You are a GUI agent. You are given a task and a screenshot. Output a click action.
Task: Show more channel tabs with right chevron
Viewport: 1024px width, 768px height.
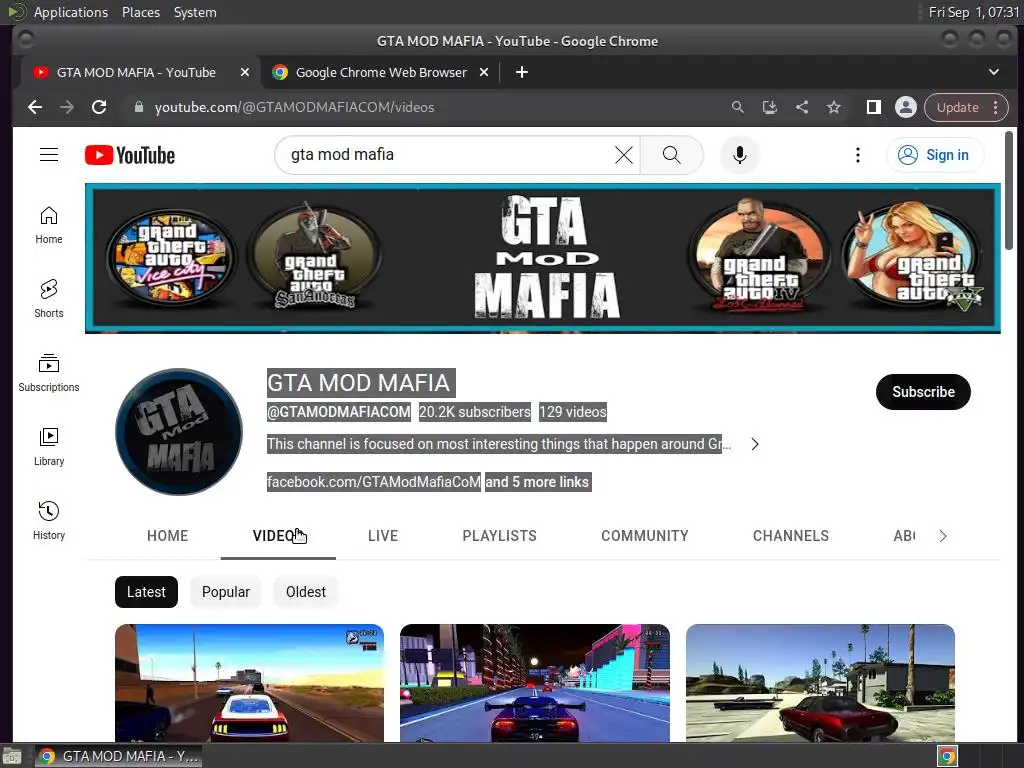(942, 536)
